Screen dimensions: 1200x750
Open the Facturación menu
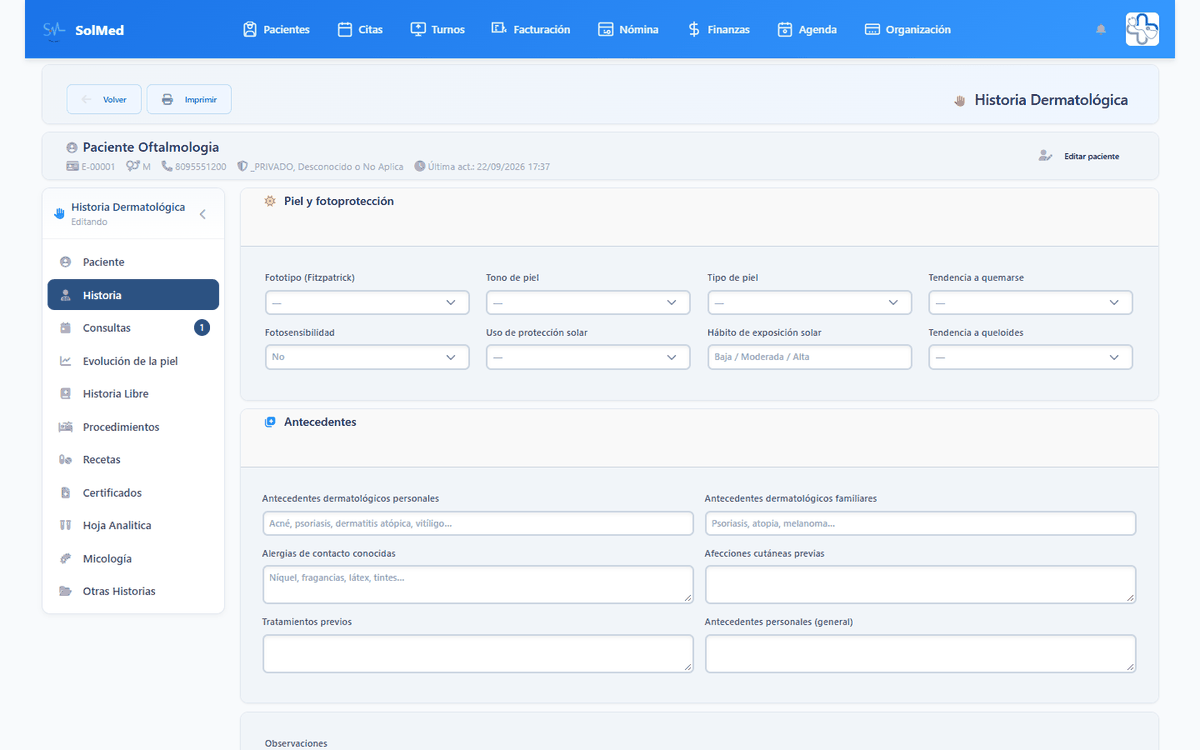[x=530, y=30]
